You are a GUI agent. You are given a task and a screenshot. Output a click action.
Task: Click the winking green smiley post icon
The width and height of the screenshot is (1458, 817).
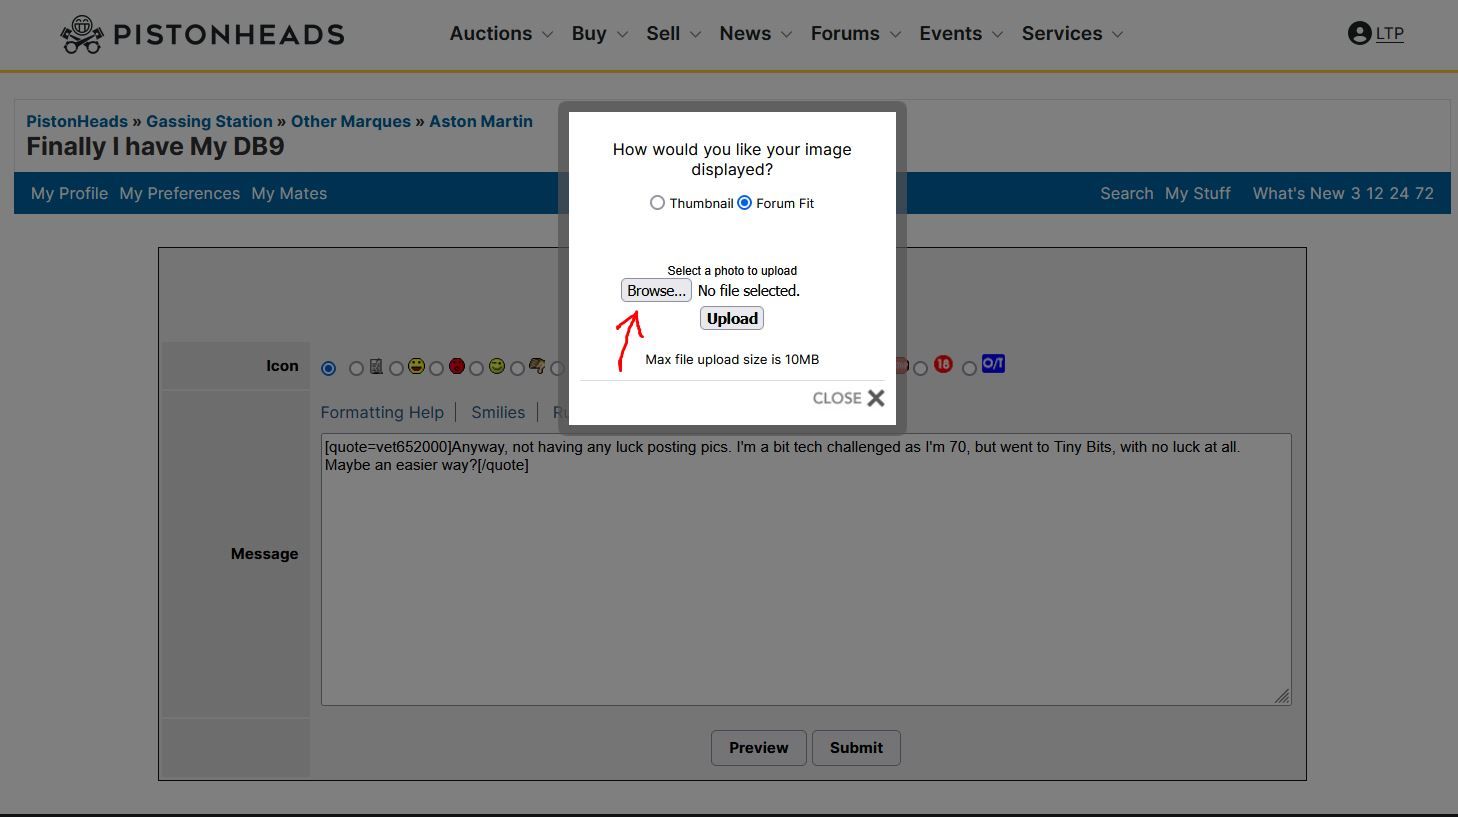497,367
